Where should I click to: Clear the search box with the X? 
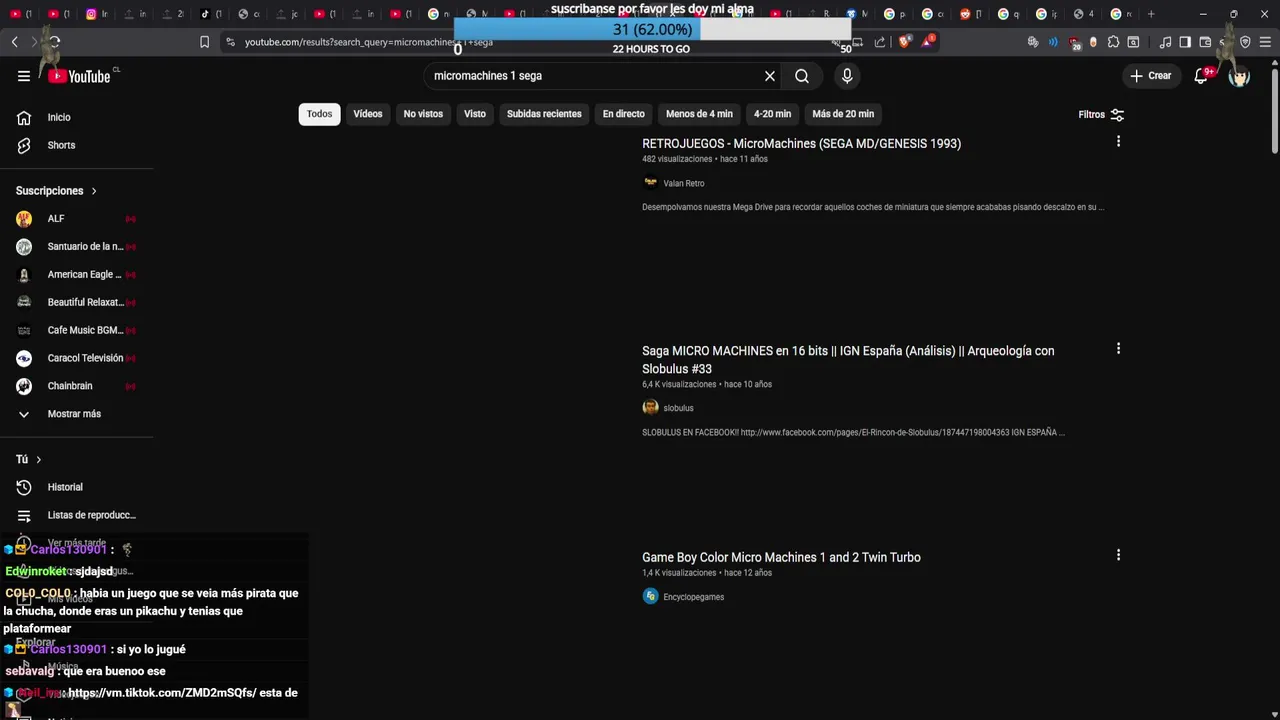(770, 76)
